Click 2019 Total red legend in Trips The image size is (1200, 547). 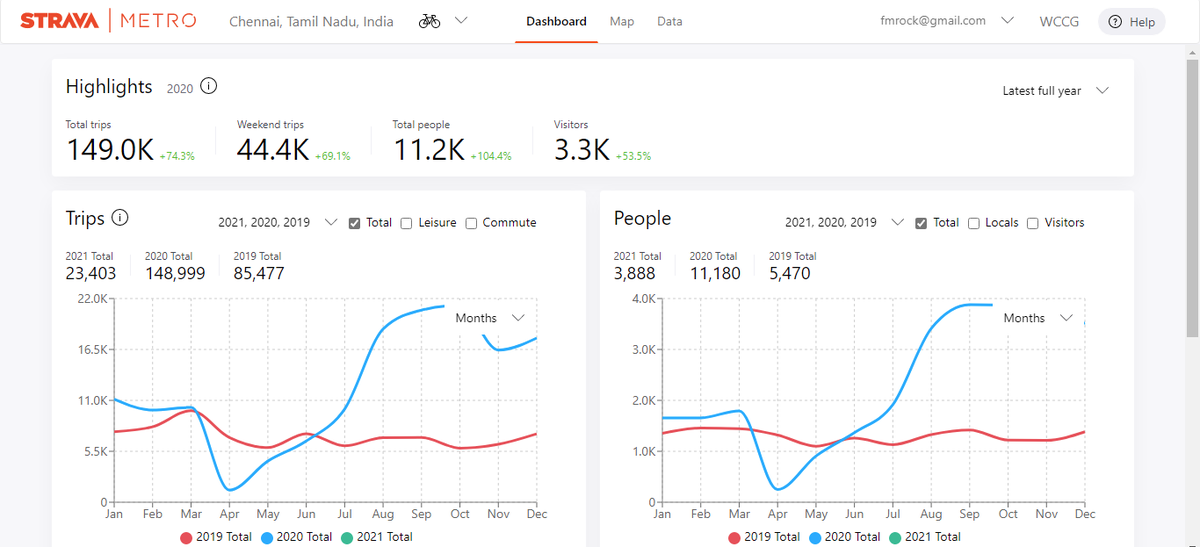pyautogui.click(x=216, y=537)
